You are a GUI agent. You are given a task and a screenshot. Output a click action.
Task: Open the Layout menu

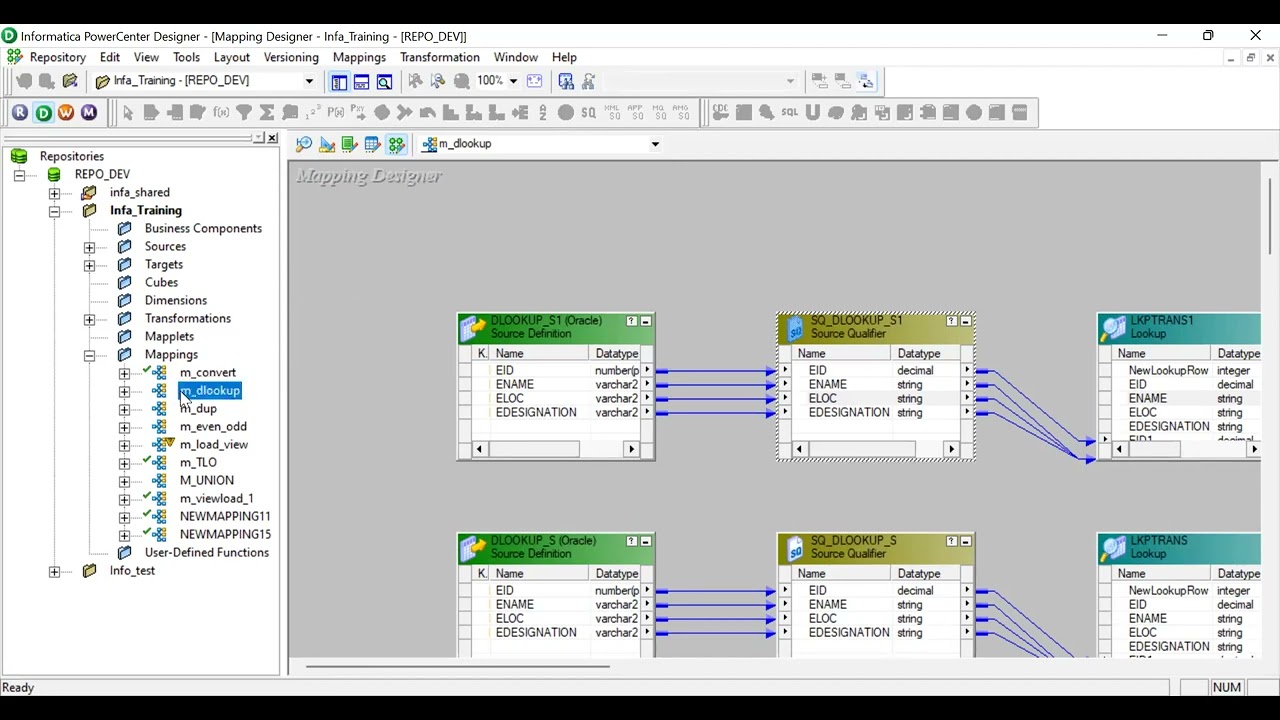pos(231,57)
